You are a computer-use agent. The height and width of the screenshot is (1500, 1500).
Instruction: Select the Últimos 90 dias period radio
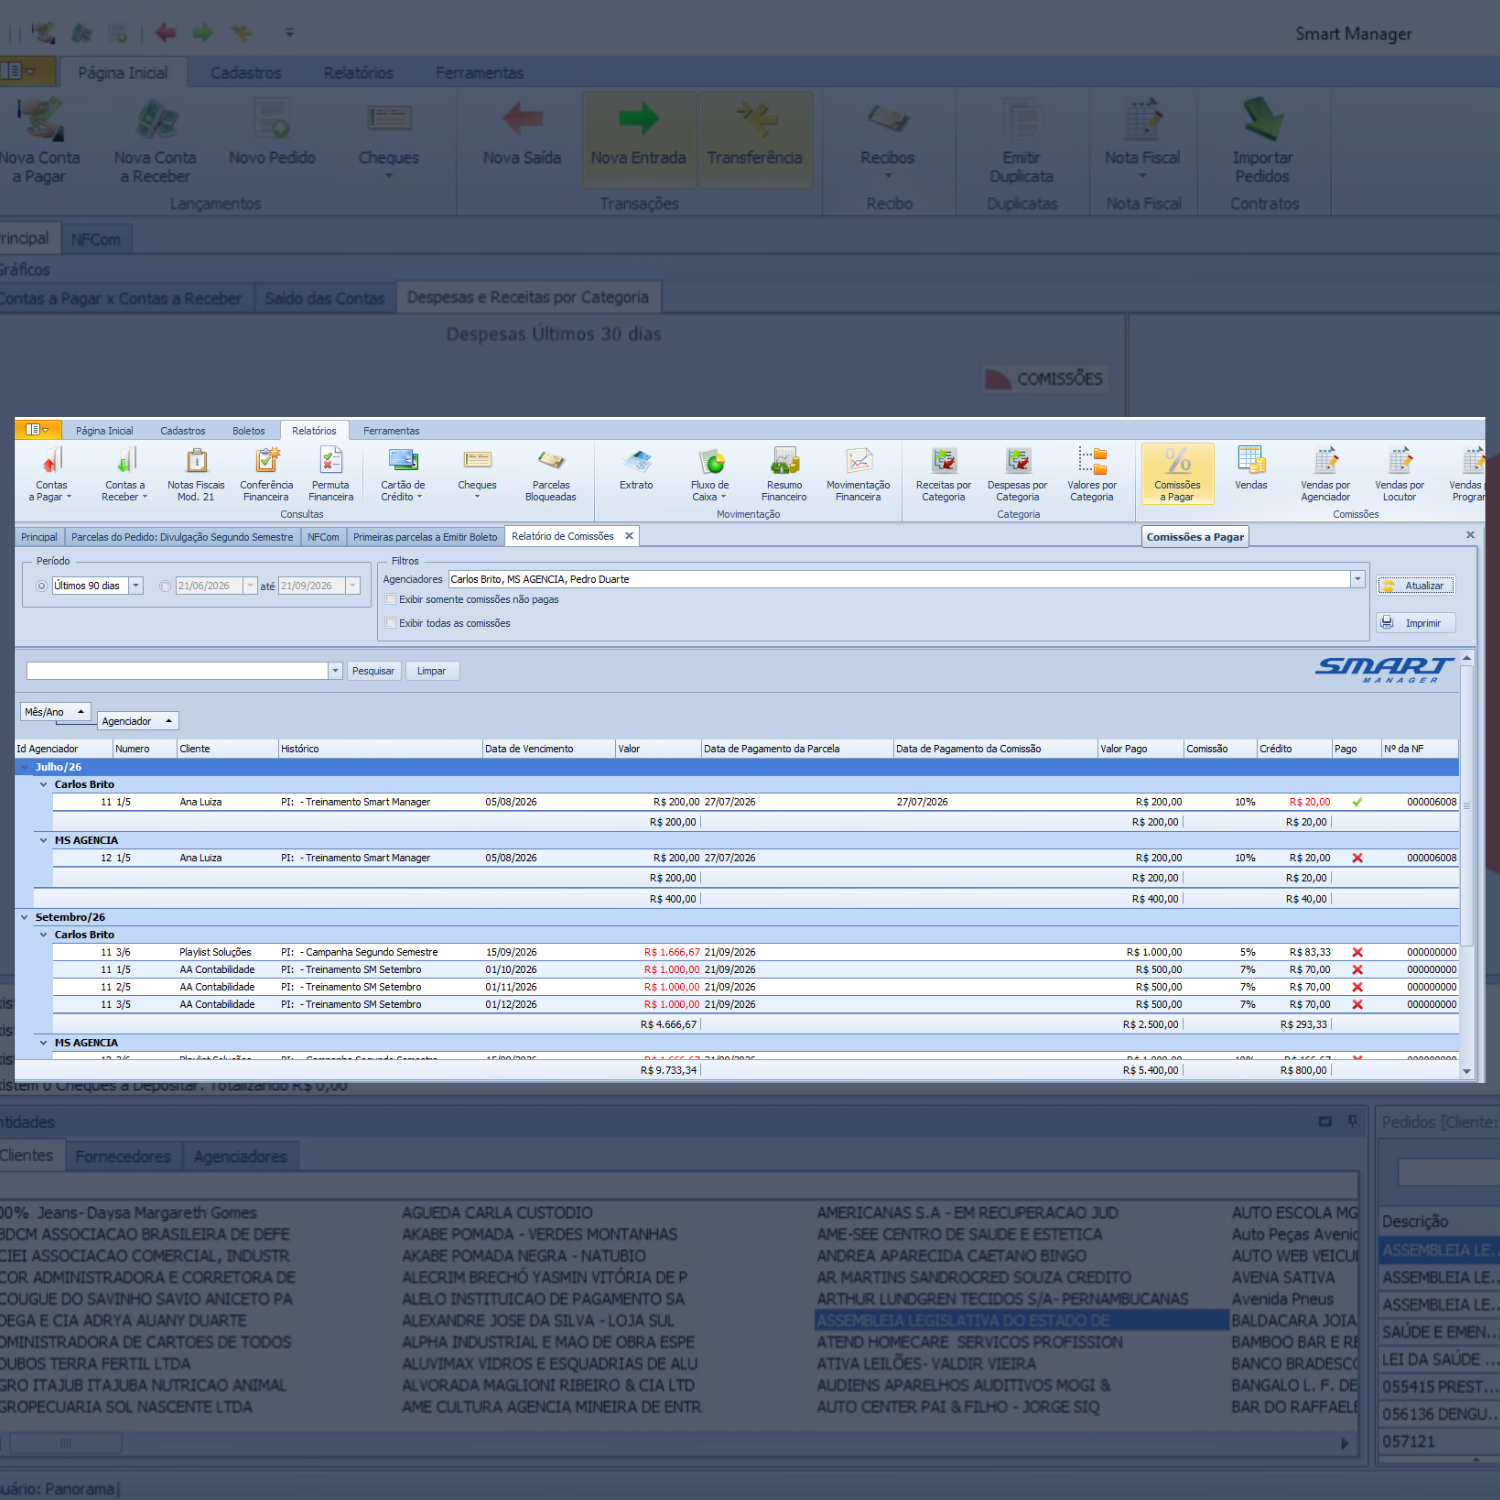coord(41,586)
